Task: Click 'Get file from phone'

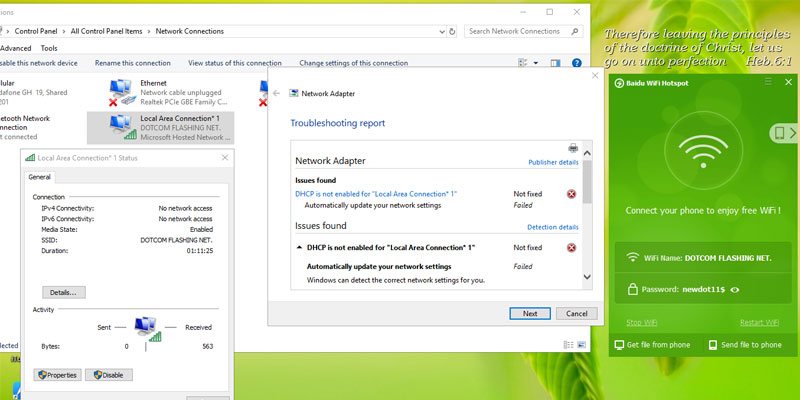Action: coord(653,345)
